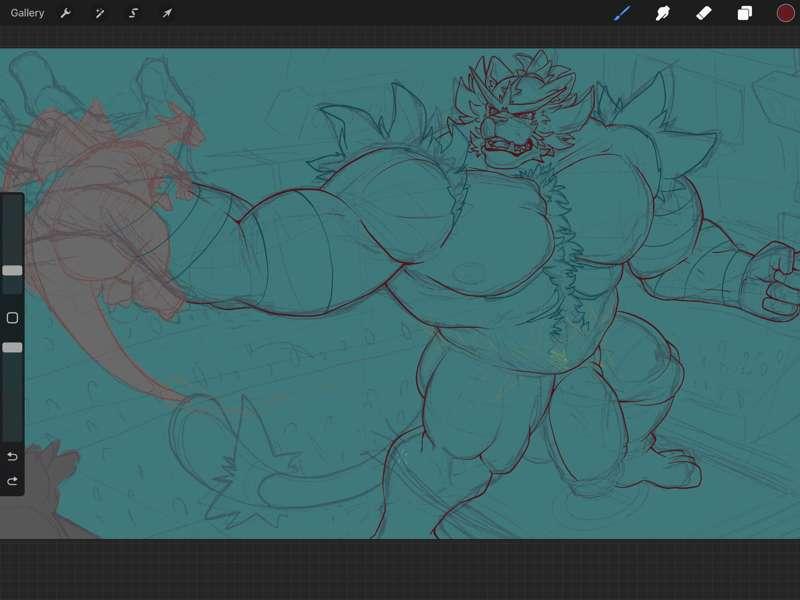Open the Adjustments magic wand menu
The width and height of the screenshot is (800, 600).
pos(99,13)
